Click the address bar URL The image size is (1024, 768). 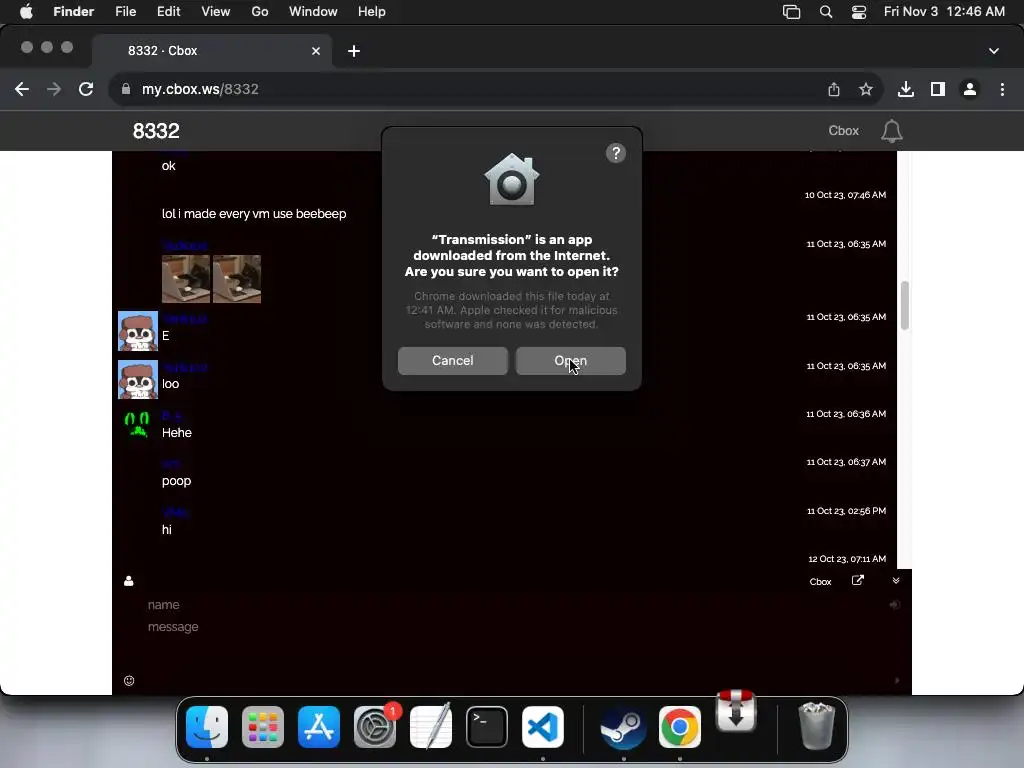coord(200,89)
